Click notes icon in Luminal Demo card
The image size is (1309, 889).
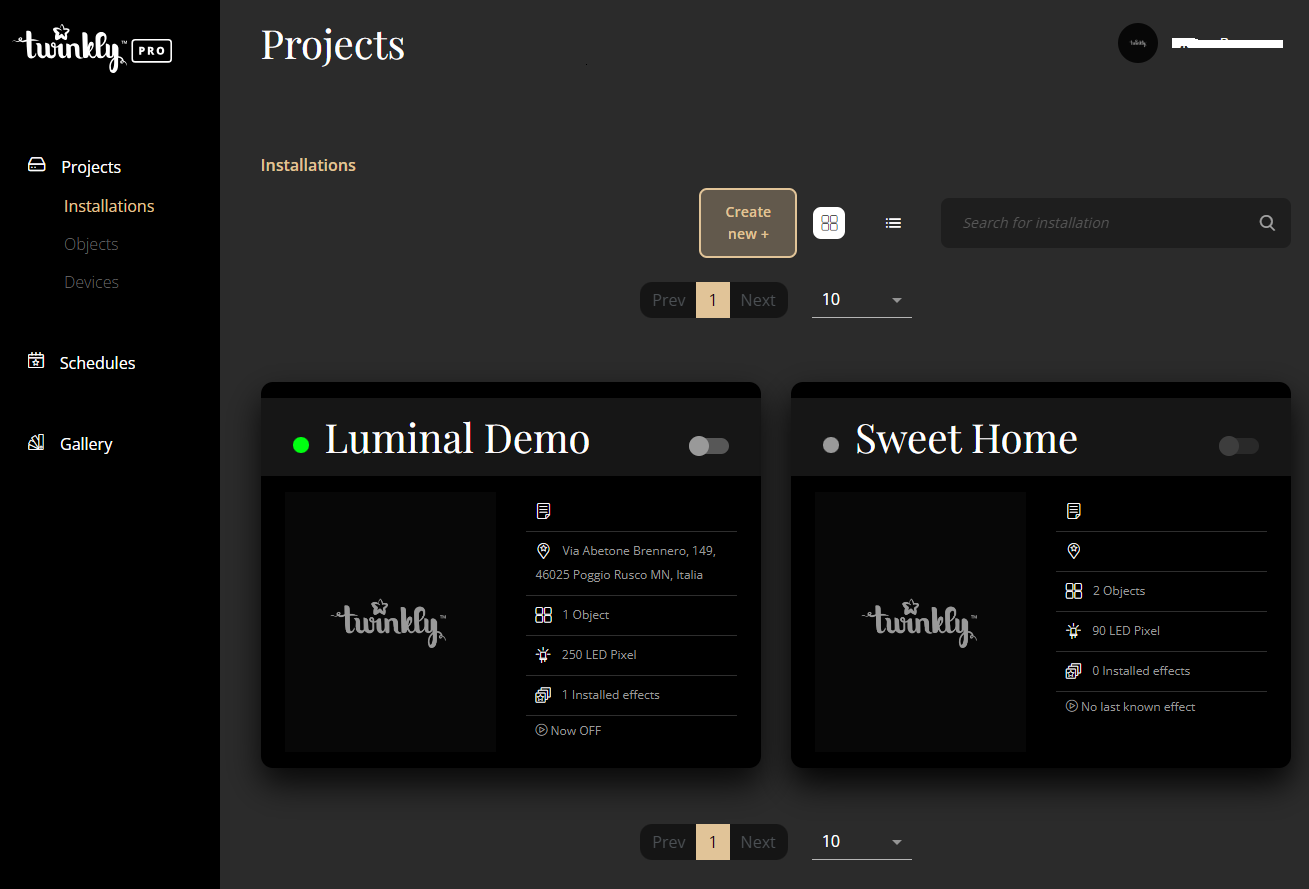point(543,511)
